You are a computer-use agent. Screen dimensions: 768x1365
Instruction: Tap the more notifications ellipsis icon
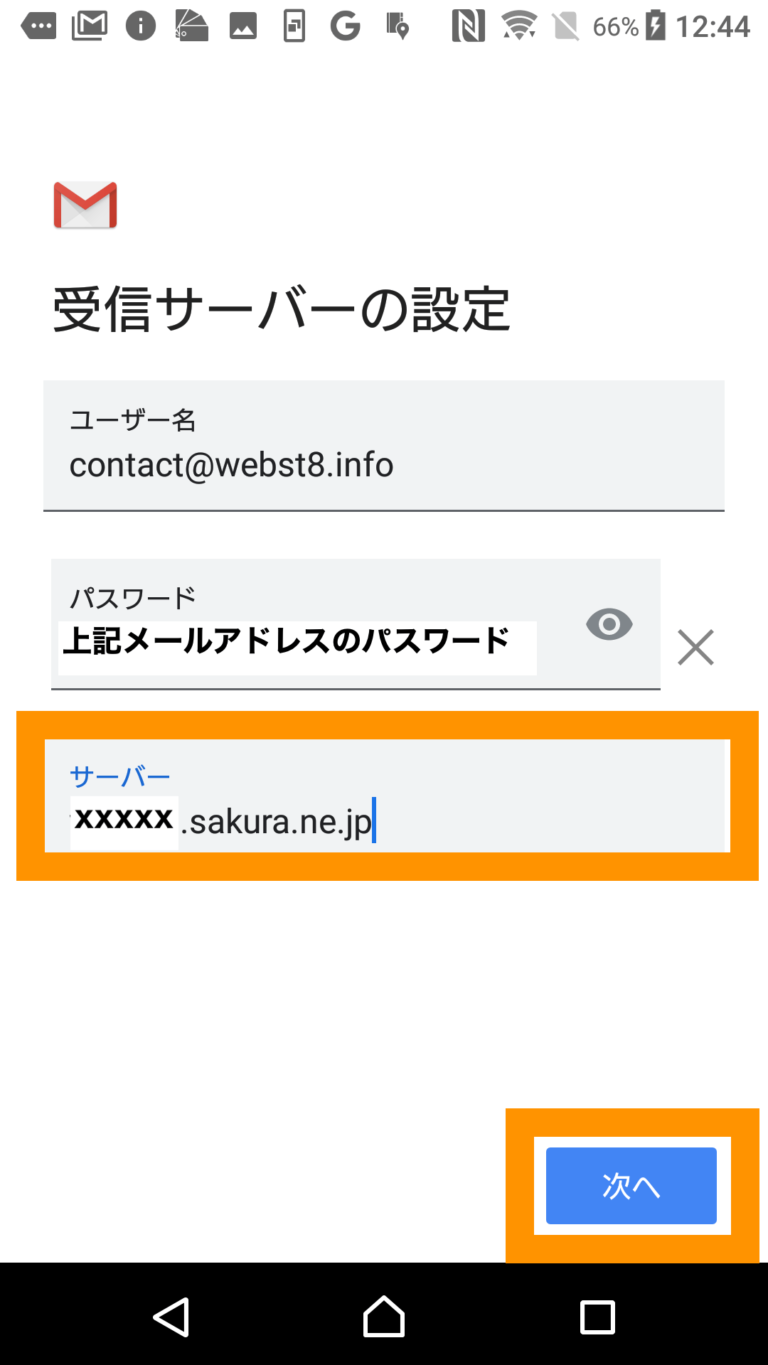pos(39,26)
